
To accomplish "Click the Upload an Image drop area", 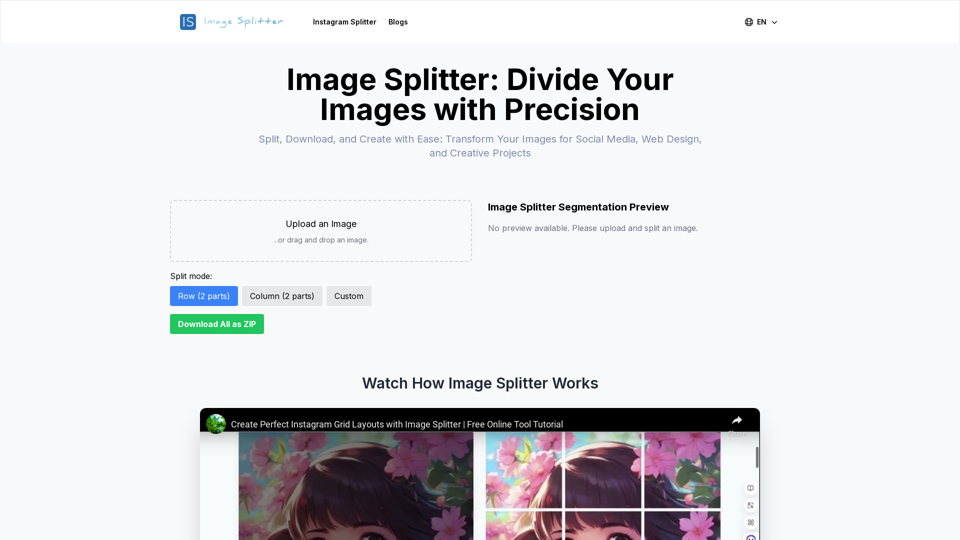I will click(x=321, y=231).
